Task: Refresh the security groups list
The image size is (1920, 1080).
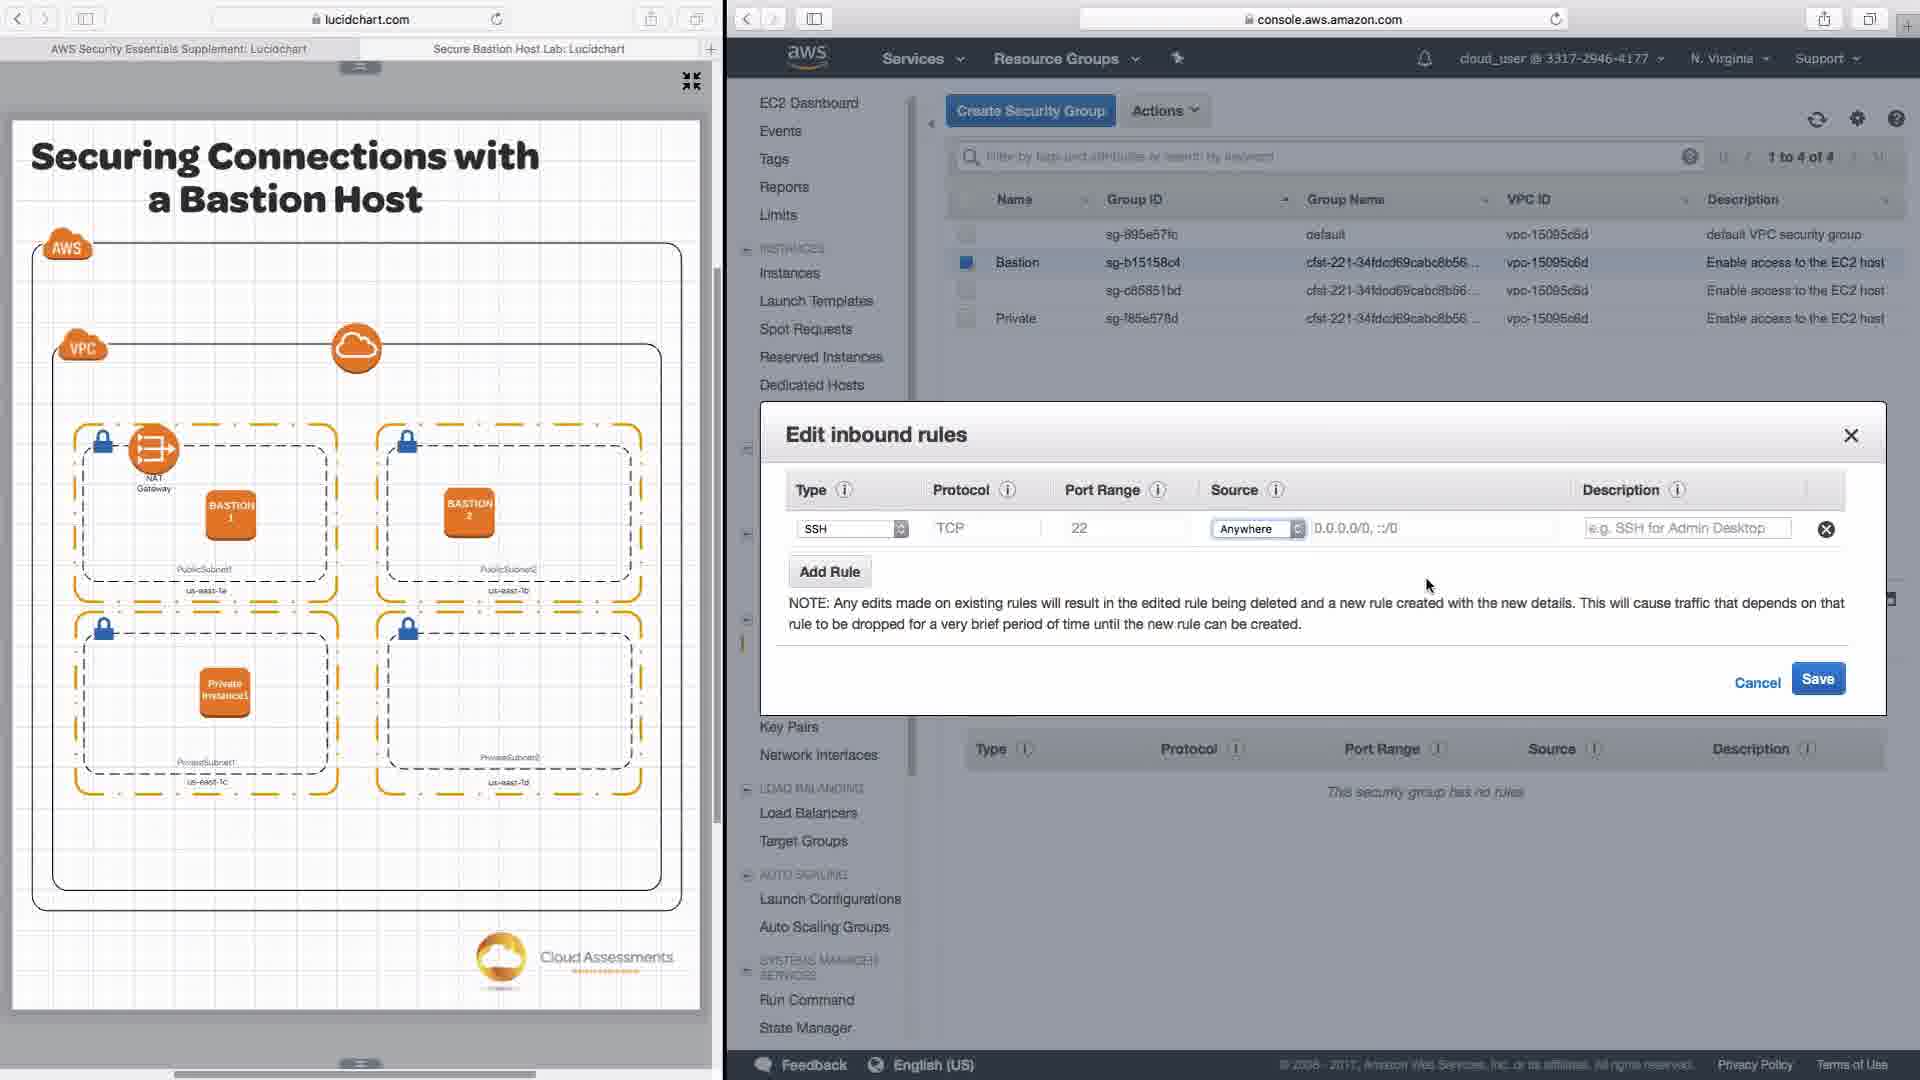Action: pos(1817,120)
